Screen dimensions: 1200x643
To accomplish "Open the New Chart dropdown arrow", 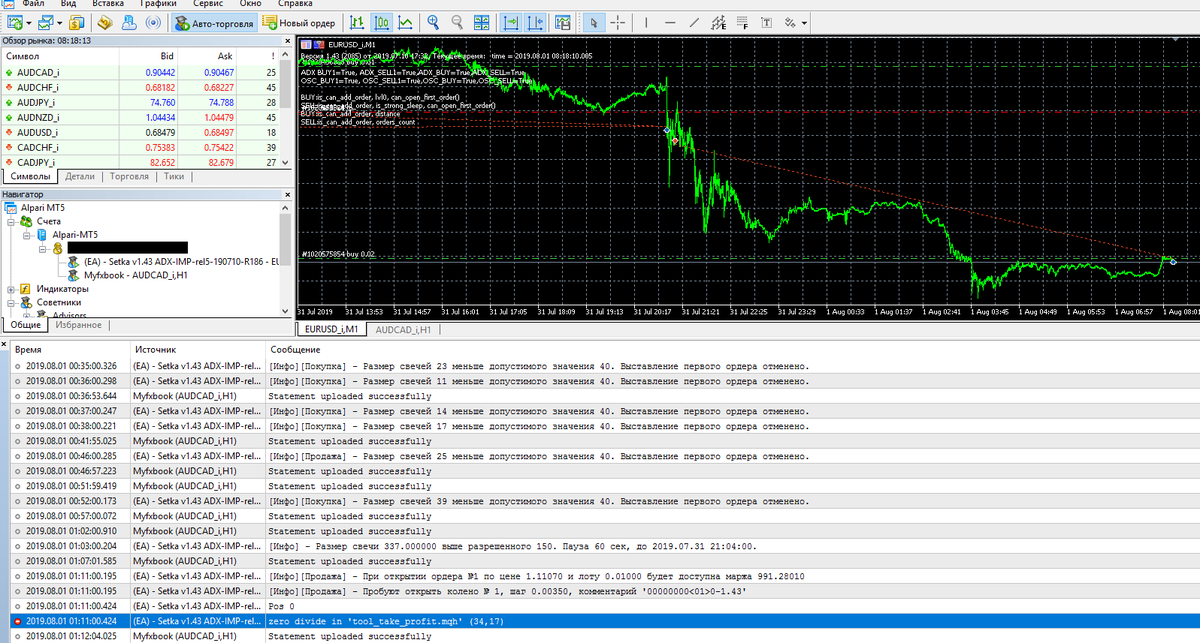I will pyautogui.click(x=31, y=22).
